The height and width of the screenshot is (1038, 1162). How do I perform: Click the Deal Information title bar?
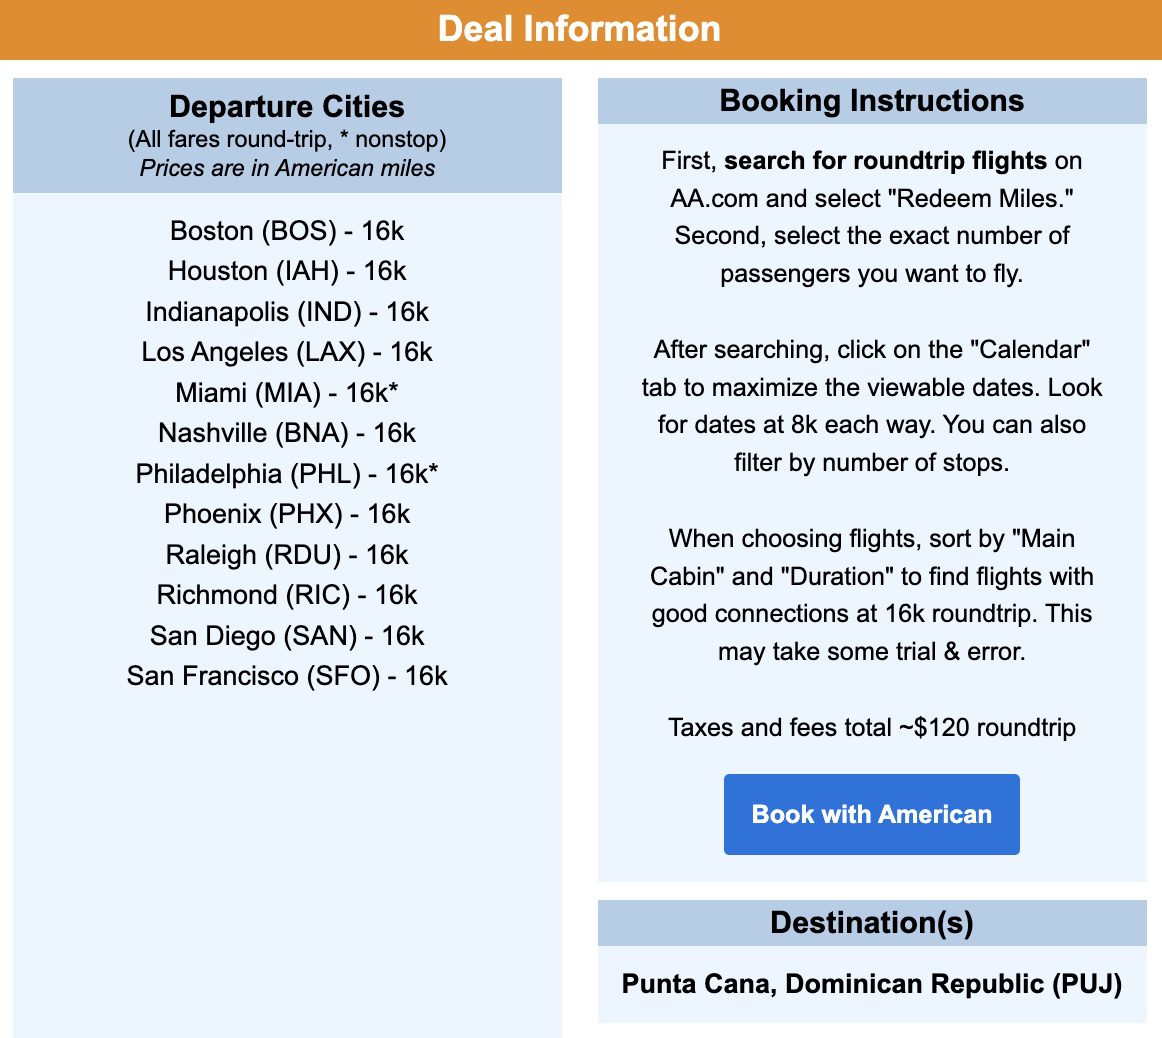[x=581, y=29]
